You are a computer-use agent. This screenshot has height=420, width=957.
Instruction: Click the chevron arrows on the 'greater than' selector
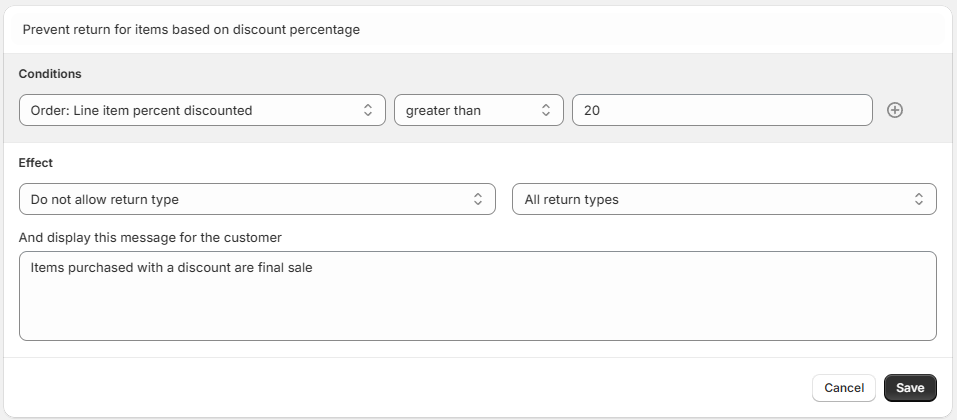[x=546, y=110]
